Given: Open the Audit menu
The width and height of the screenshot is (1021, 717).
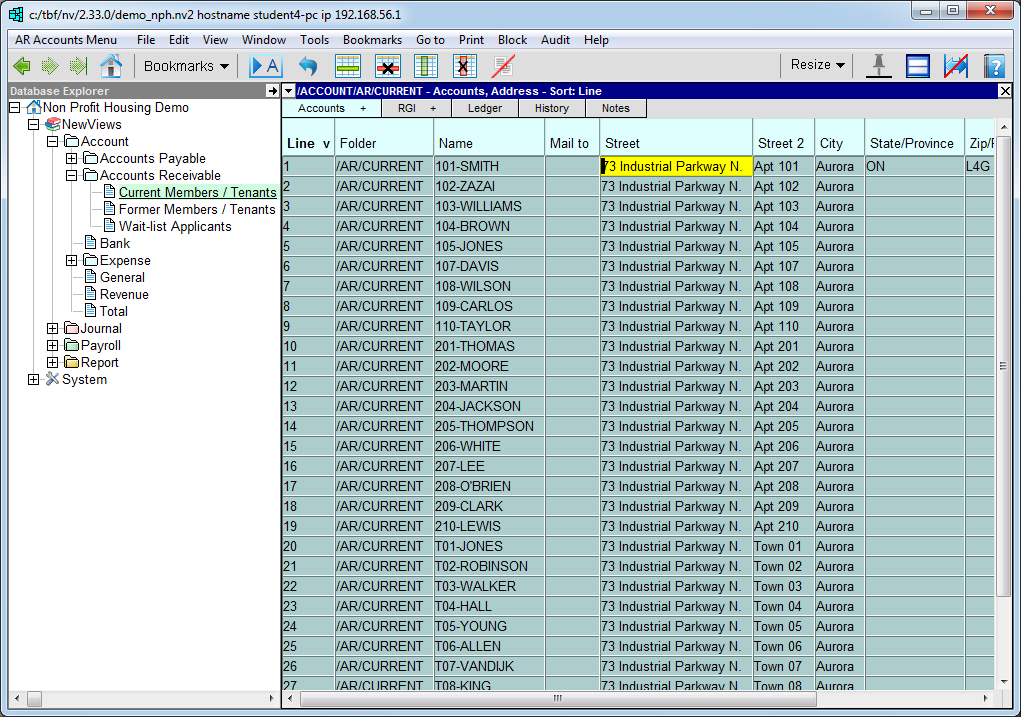Looking at the screenshot, I should coord(555,40).
